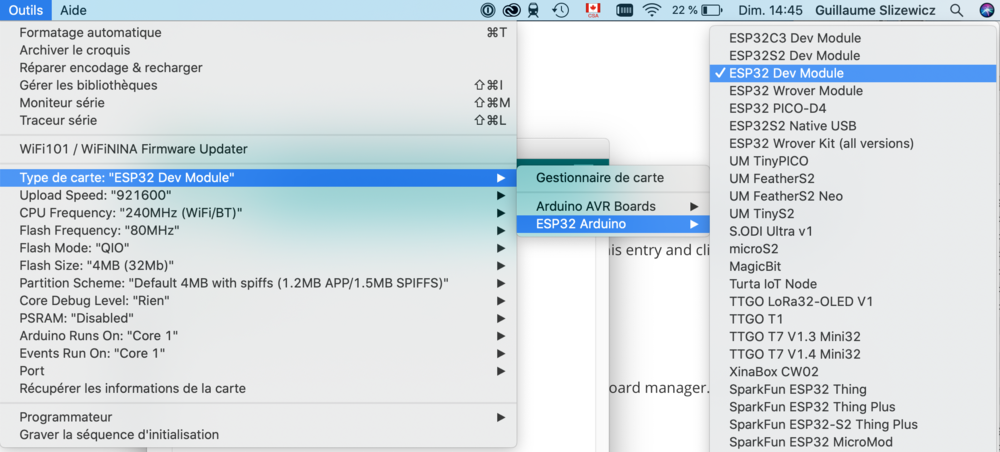Select Récupérer les informations de la carte
This screenshot has height=452, width=1000.
tap(258, 388)
